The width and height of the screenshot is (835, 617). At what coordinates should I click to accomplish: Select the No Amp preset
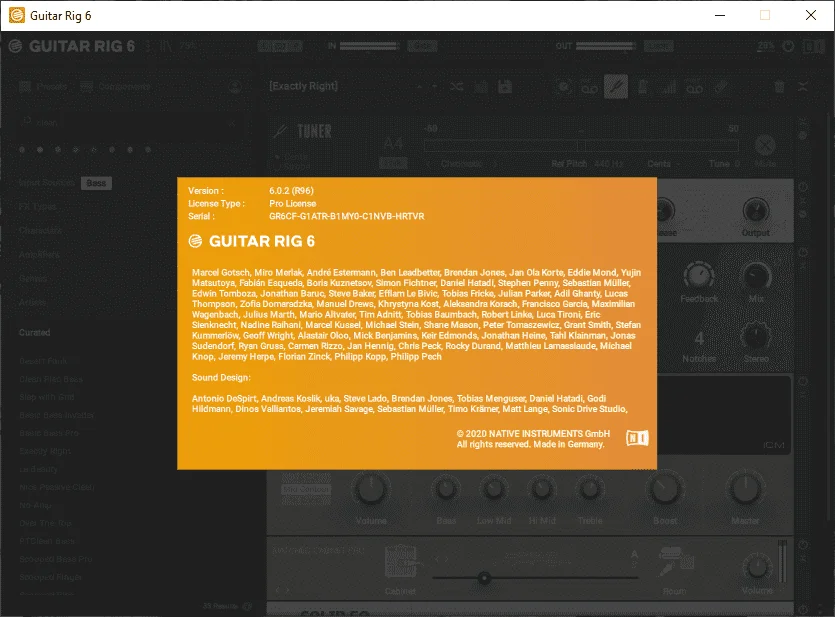coord(35,505)
